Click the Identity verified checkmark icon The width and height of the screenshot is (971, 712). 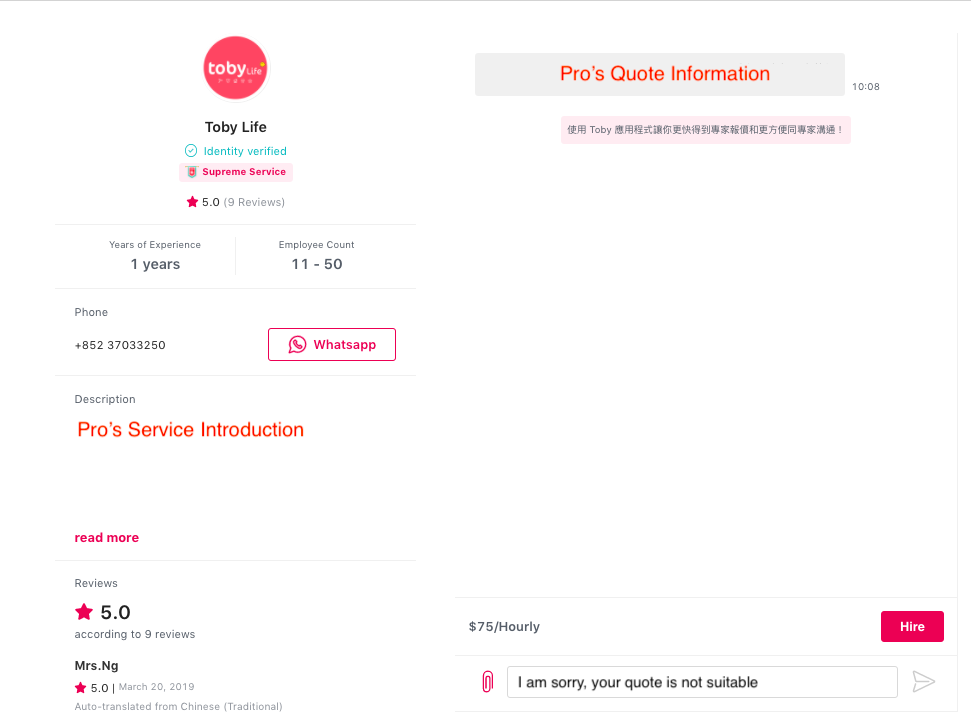191,150
